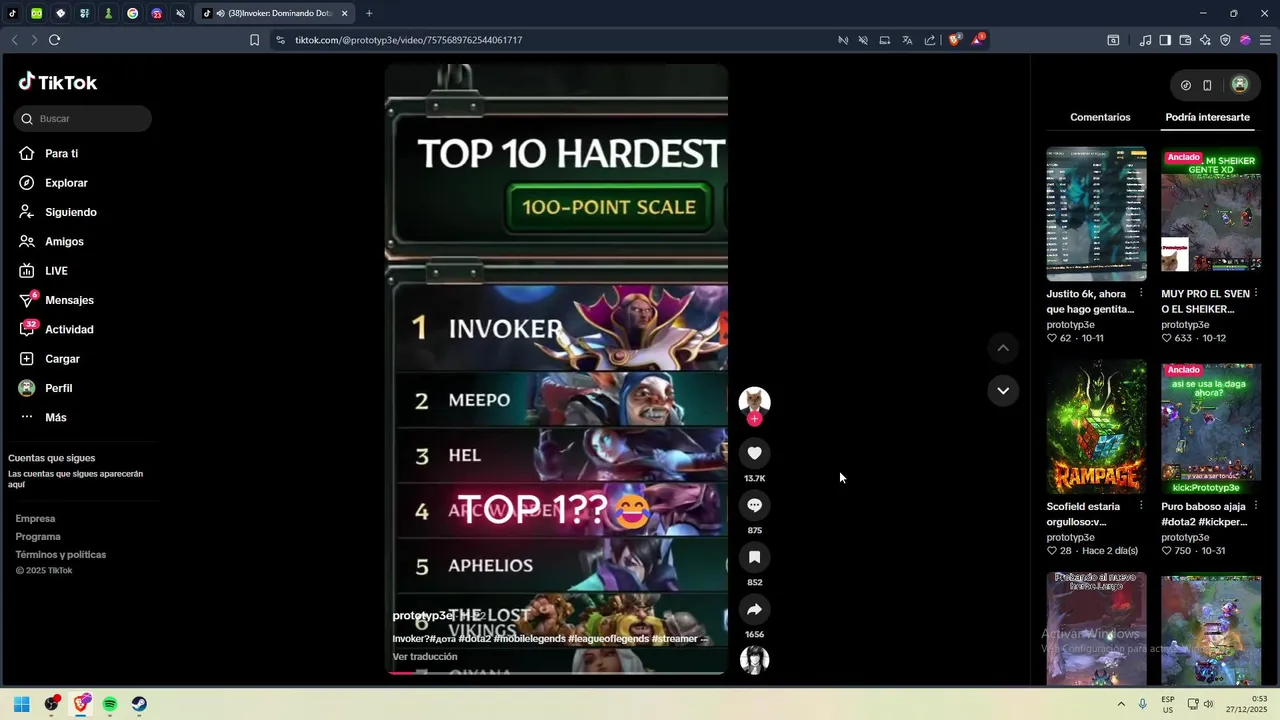Click Ver traducción under the caption
Screen dimensions: 1280x720
(425, 657)
